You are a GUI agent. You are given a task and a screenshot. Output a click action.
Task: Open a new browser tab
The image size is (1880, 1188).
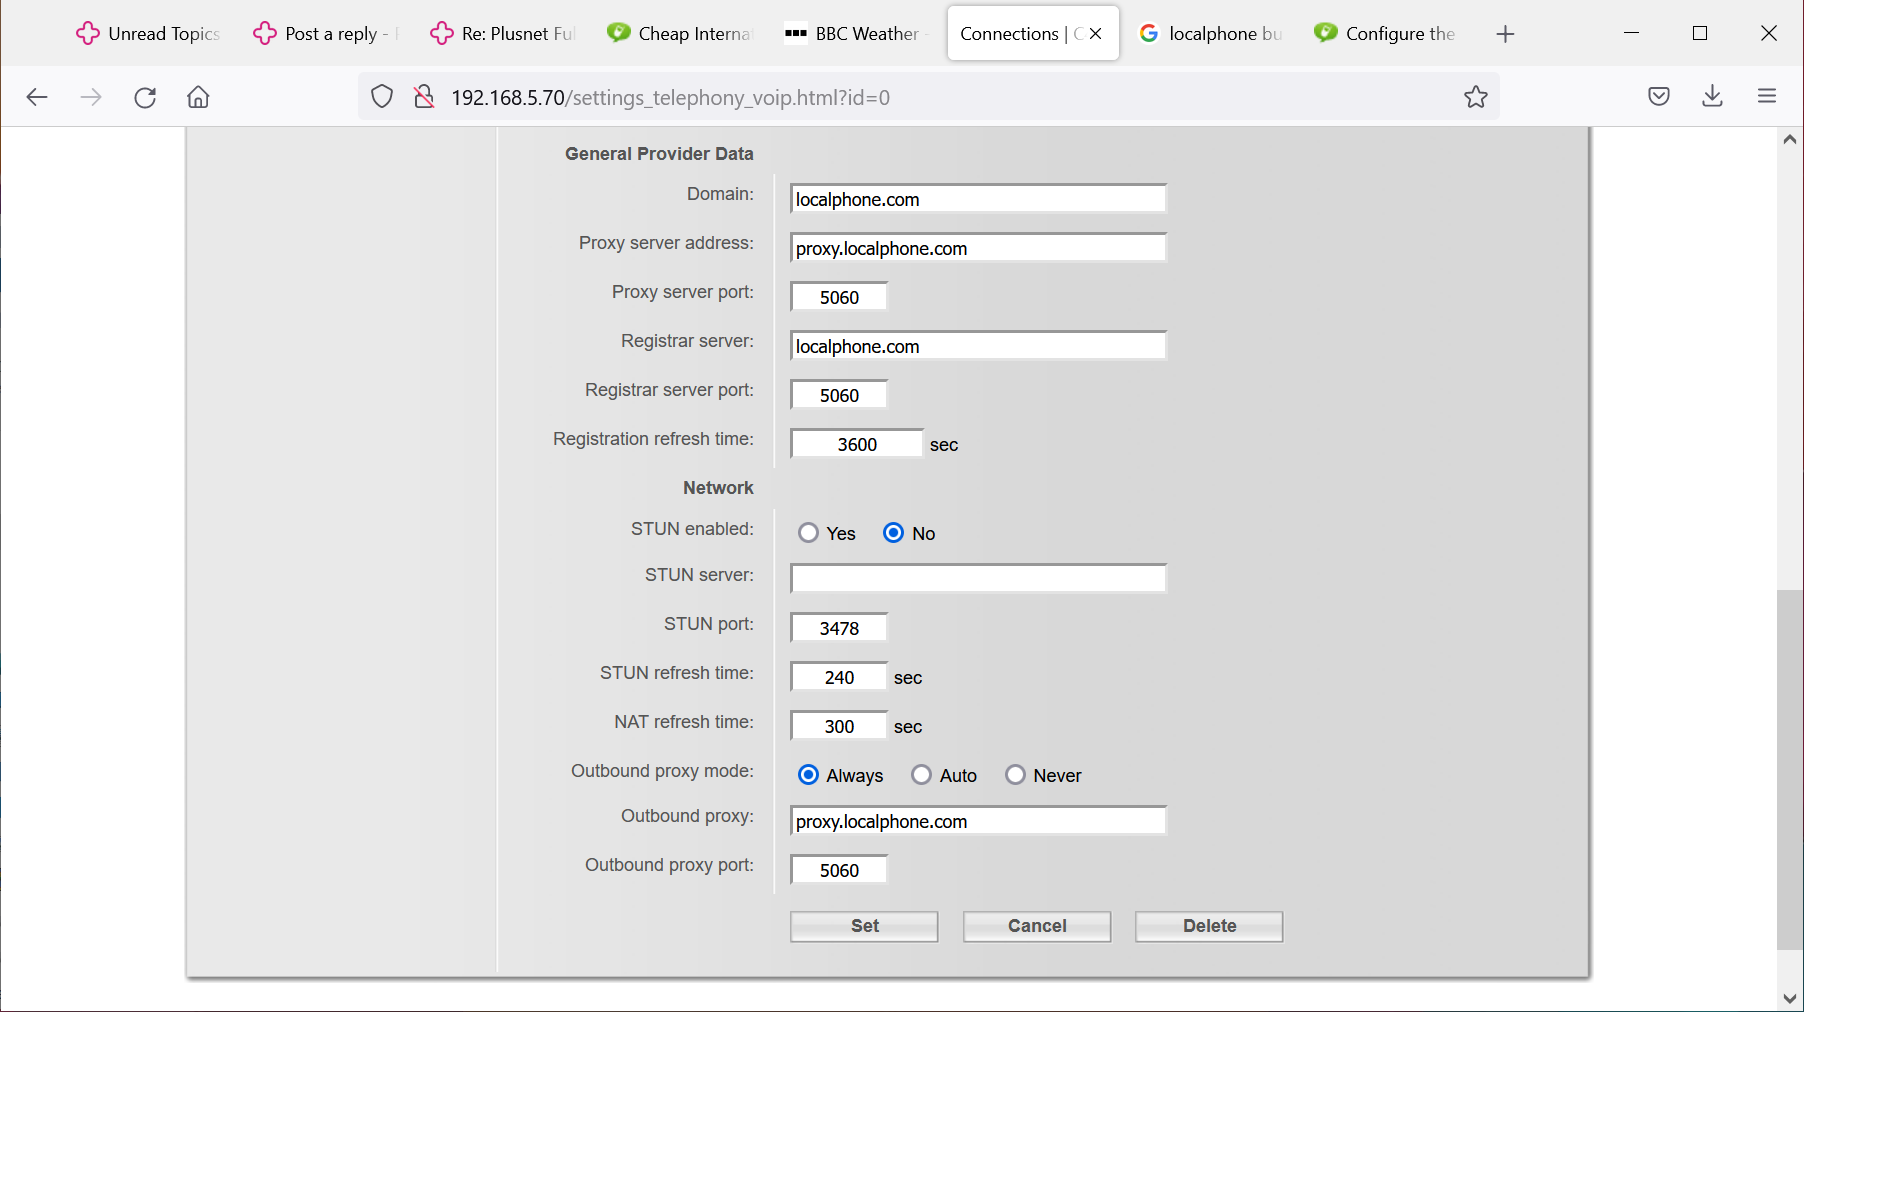point(1504,34)
